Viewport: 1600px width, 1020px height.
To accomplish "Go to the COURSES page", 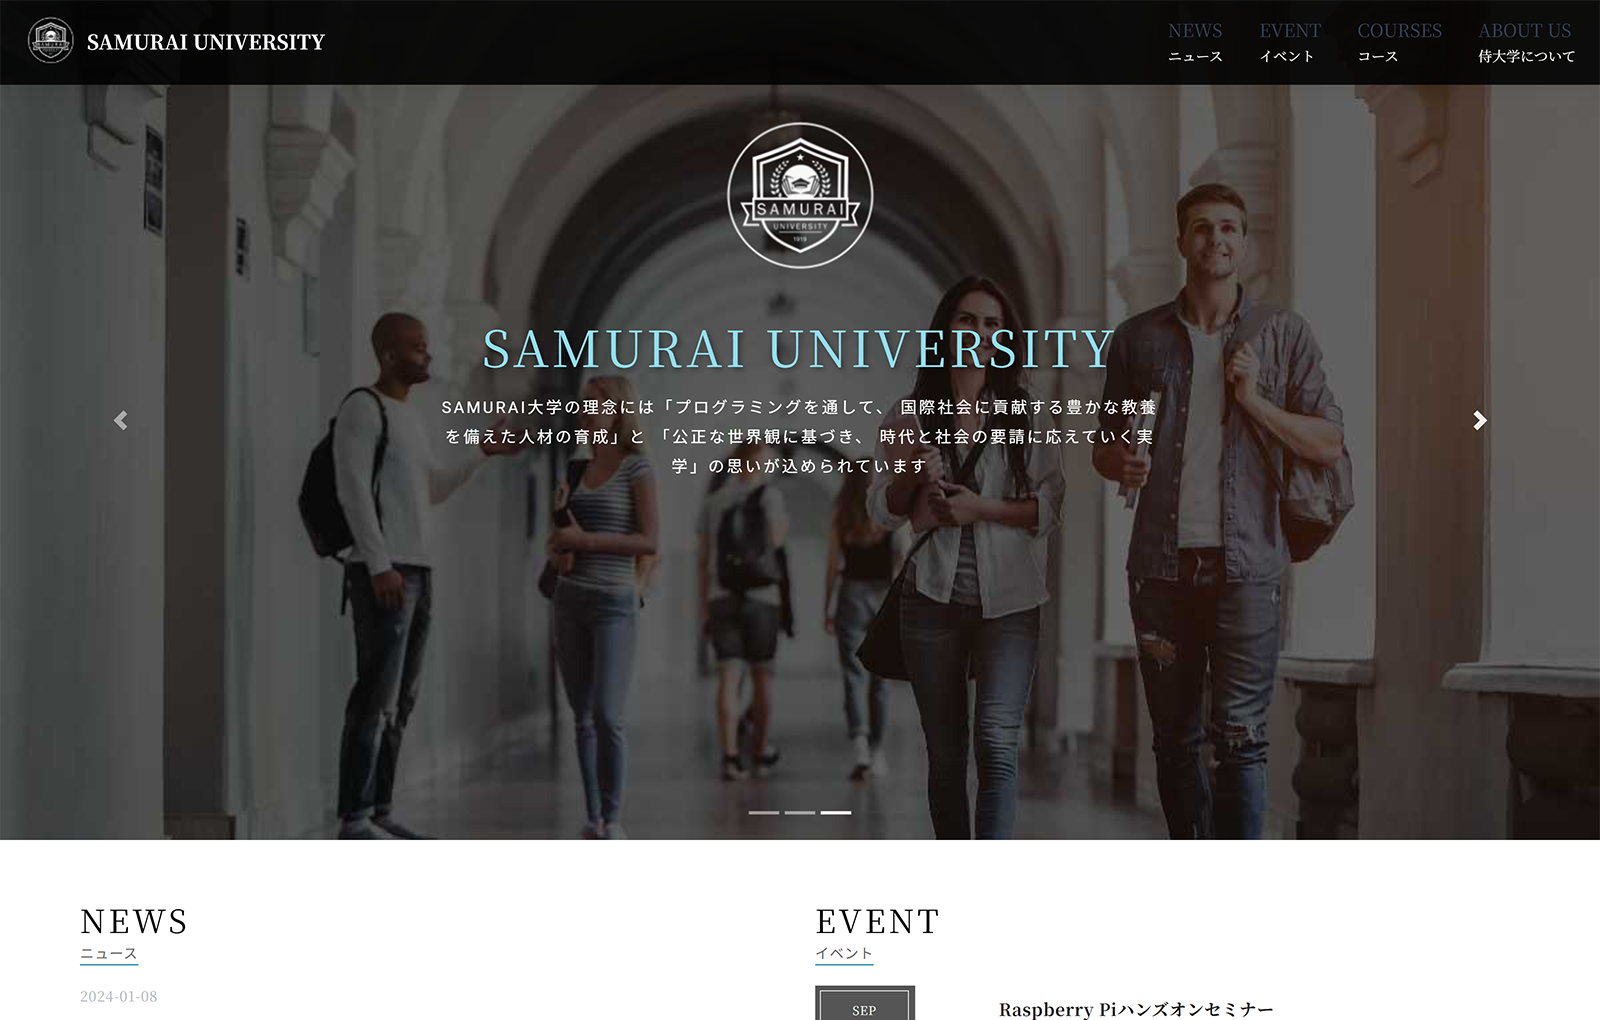I will click(x=1399, y=42).
